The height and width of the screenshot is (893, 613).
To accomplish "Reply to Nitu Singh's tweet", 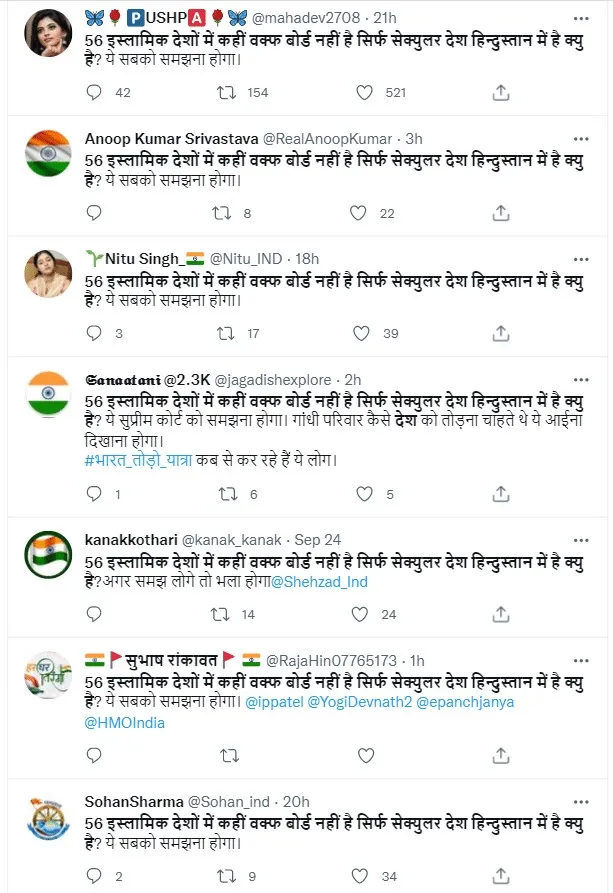I will tap(95, 334).
